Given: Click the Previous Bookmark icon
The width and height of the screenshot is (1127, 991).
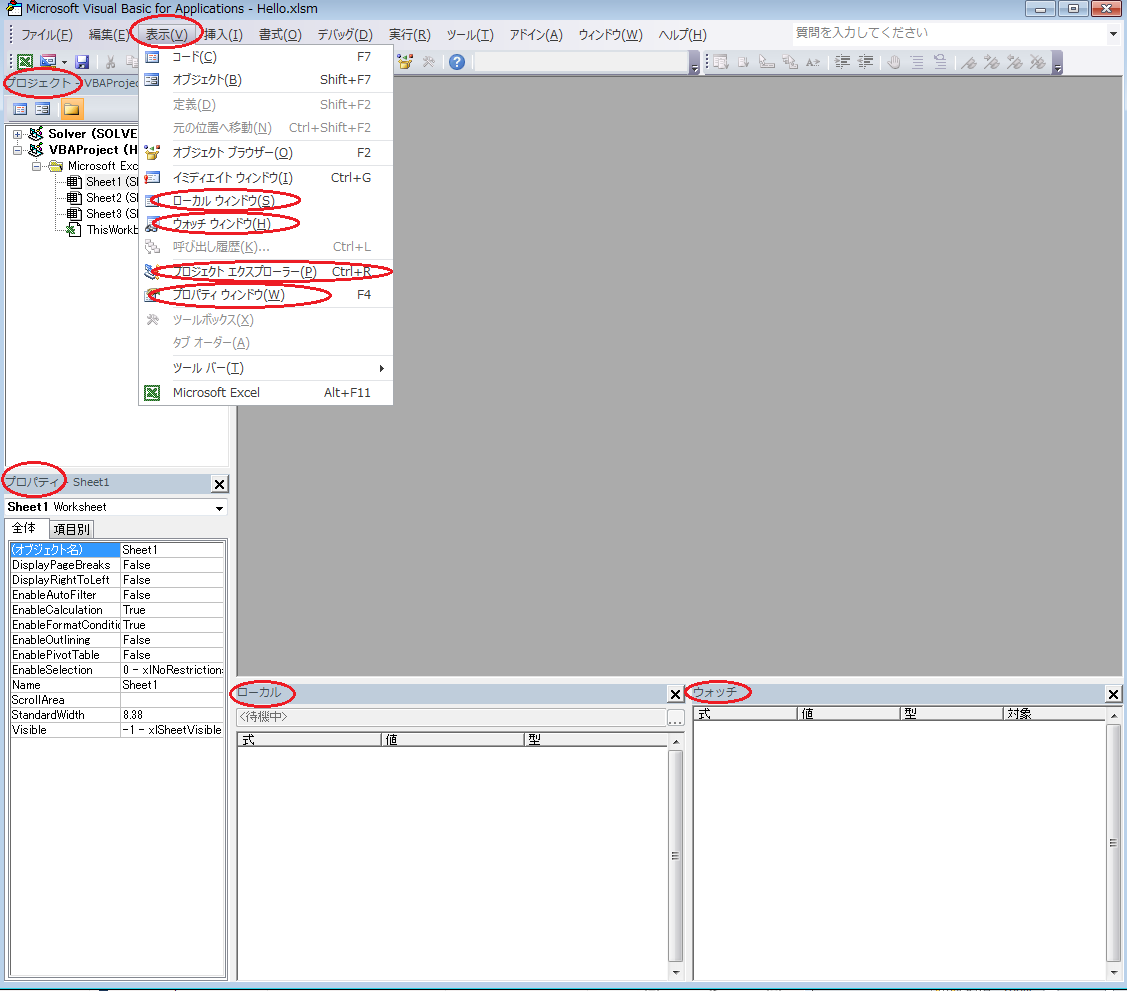Looking at the screenshot, I should tap(1014, 62).
